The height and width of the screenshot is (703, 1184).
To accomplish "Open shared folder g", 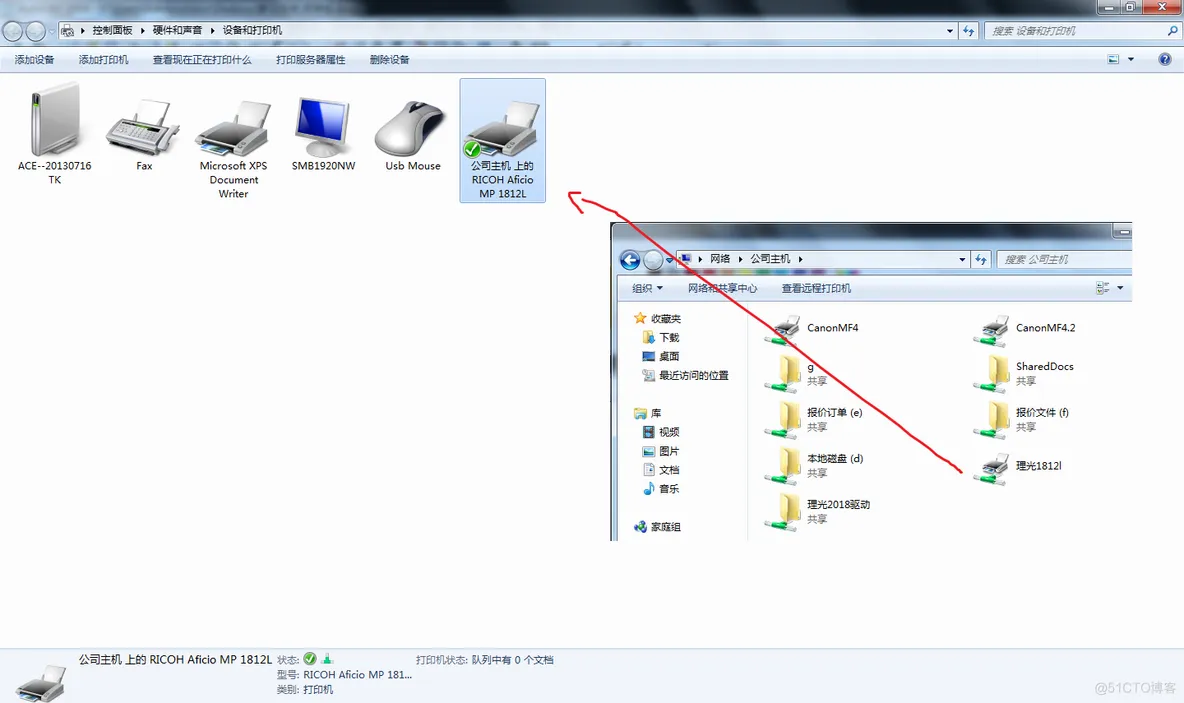I will 795,374.
